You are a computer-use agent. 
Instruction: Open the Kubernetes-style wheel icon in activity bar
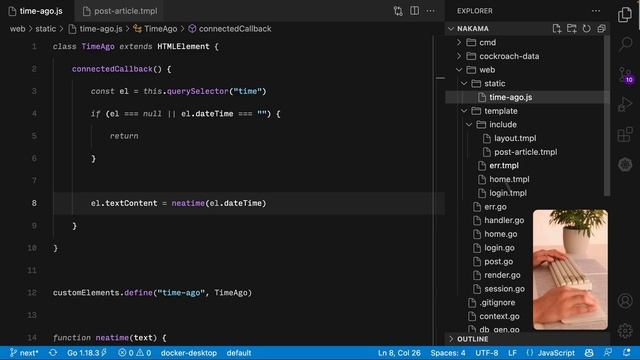pos(624,164)
